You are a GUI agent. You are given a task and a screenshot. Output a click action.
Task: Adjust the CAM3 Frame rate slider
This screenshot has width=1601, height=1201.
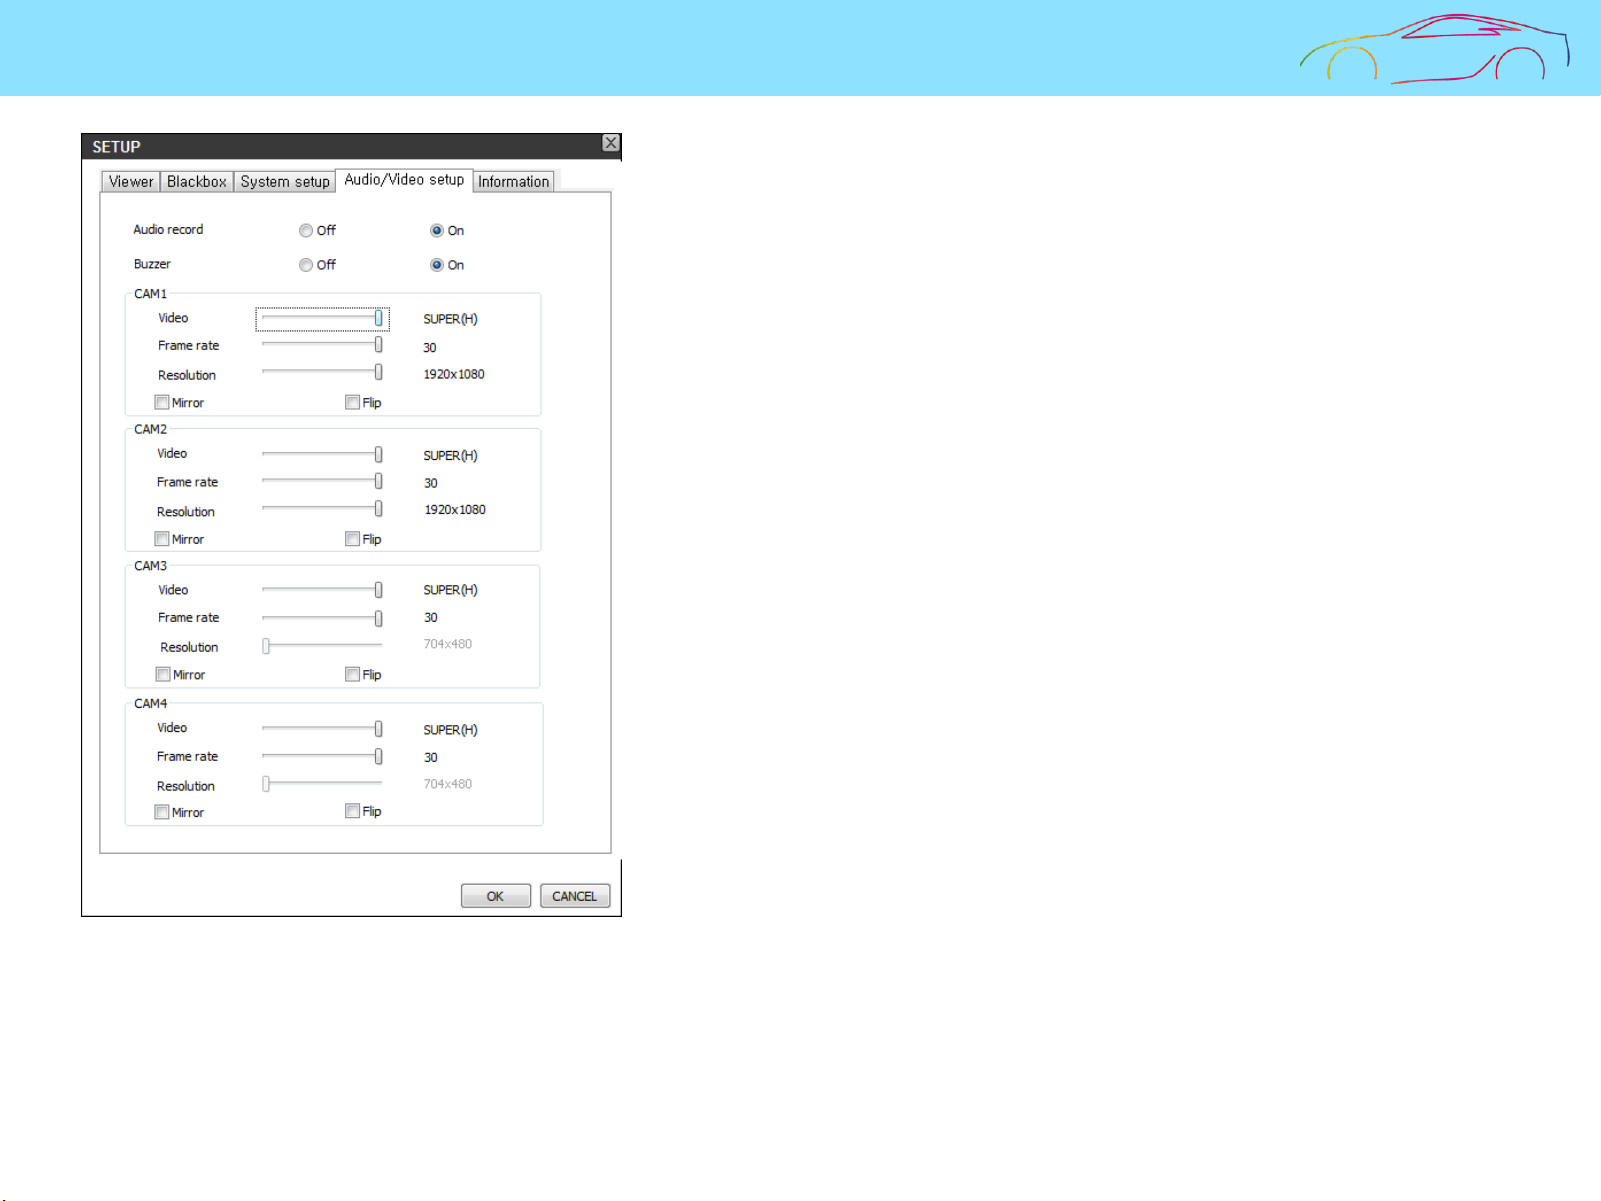tap(322, 618)
